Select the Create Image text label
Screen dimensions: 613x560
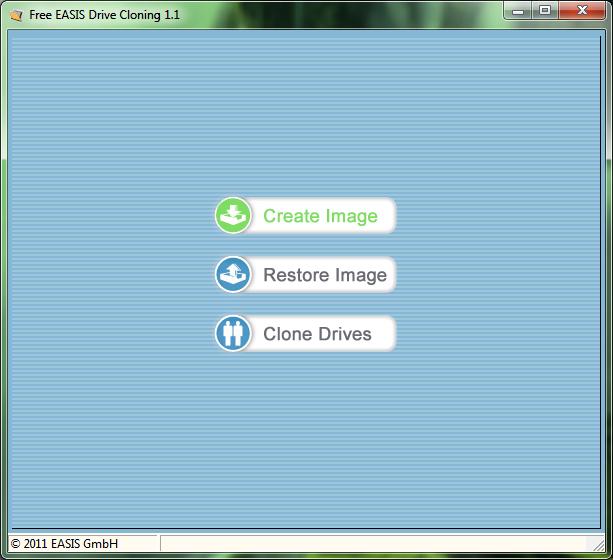pyautogui.click(x=320, y=216)
